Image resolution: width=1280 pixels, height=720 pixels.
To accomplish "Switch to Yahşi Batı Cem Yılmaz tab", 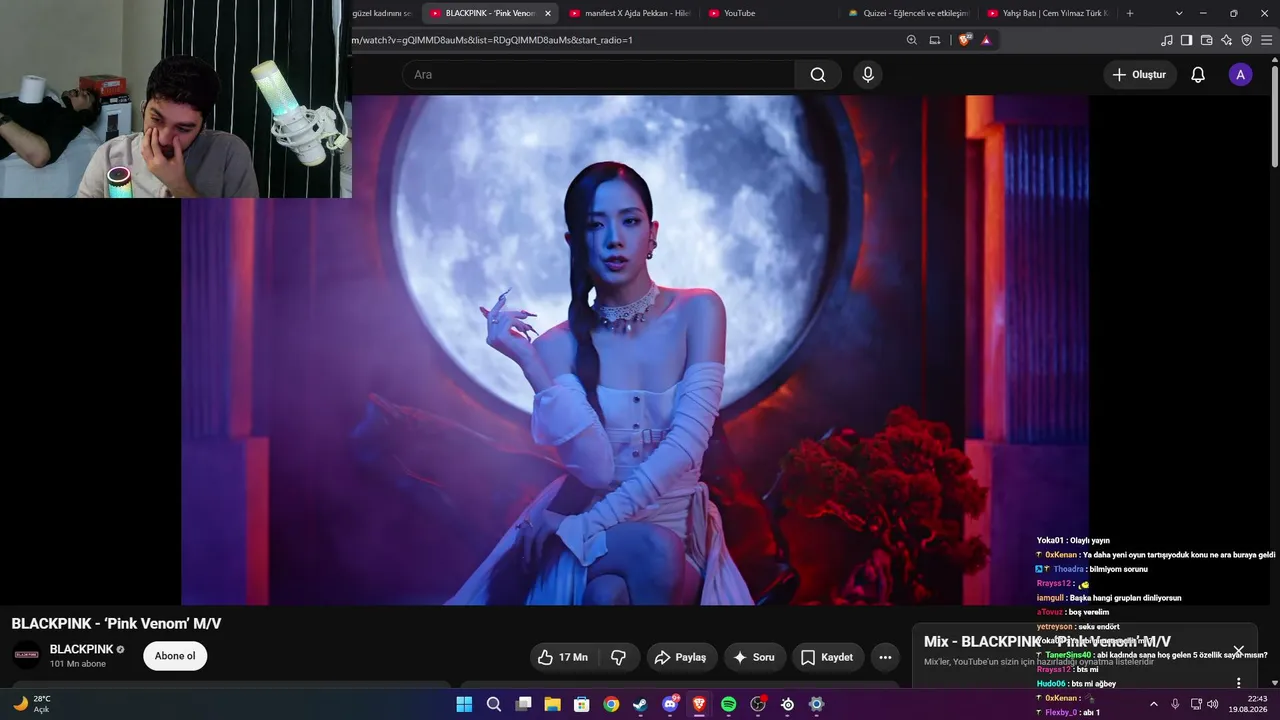I will [x=1047, y=13].
